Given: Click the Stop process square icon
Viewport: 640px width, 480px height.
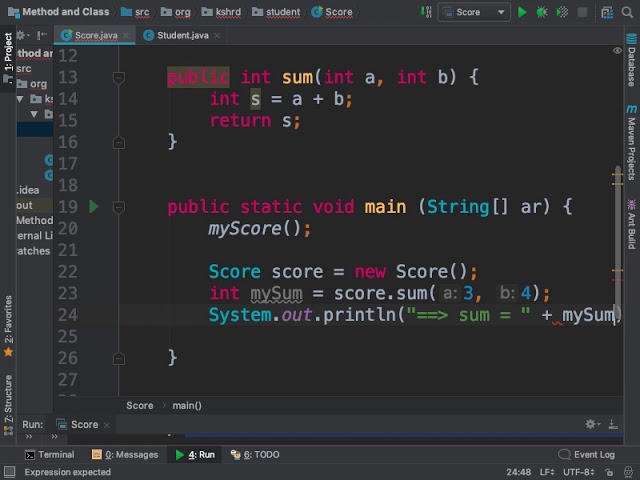Looking at the screenshot, I should 582,12.
